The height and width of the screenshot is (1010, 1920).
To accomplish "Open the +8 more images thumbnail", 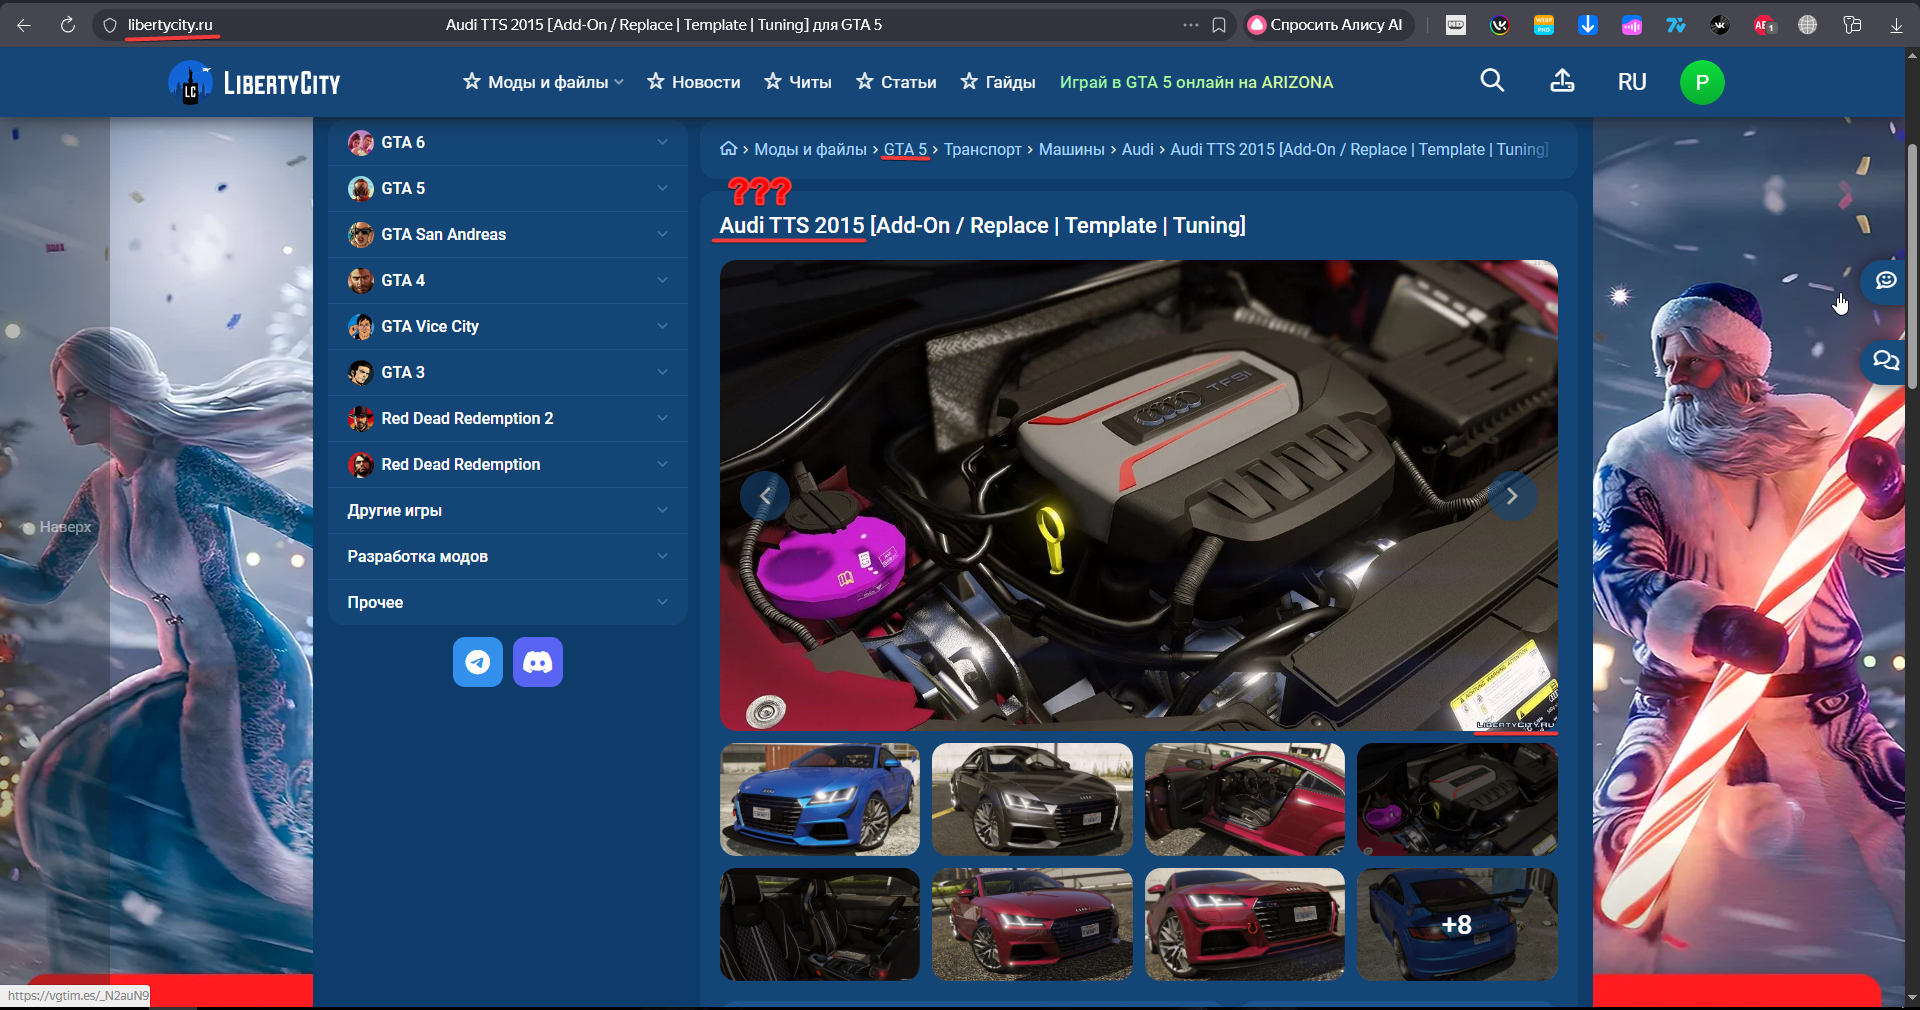I will tap(1457, 924).
